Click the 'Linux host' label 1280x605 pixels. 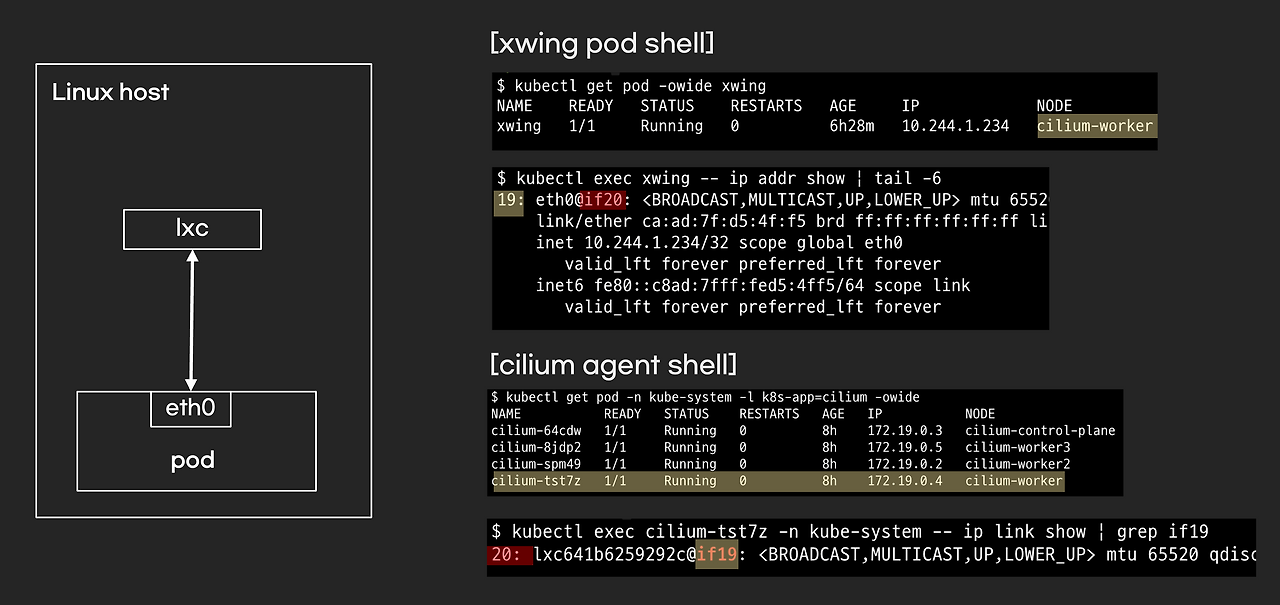tap(111, 92)
